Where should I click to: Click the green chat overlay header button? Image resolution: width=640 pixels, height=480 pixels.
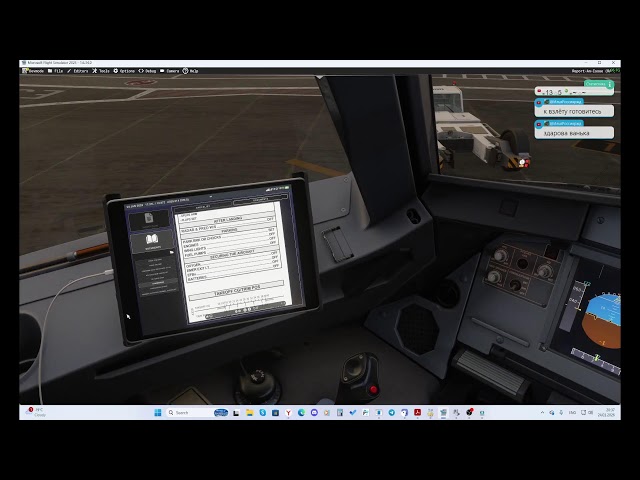(598, 84)
